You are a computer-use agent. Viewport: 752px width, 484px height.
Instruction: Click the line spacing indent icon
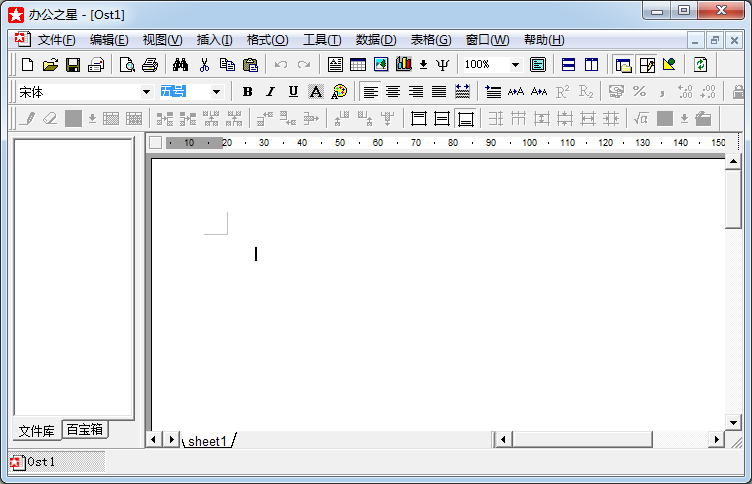click(x=493, y=92)
